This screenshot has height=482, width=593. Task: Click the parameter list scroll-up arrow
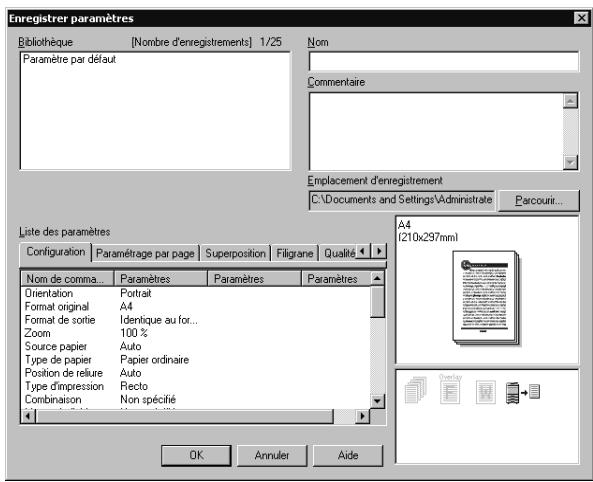tap(377, 279)
